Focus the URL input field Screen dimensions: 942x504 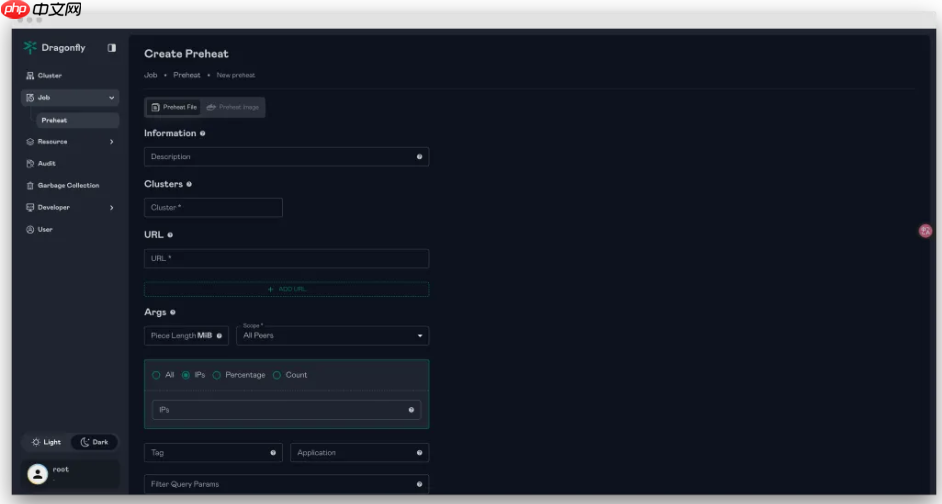coord(287,258)
